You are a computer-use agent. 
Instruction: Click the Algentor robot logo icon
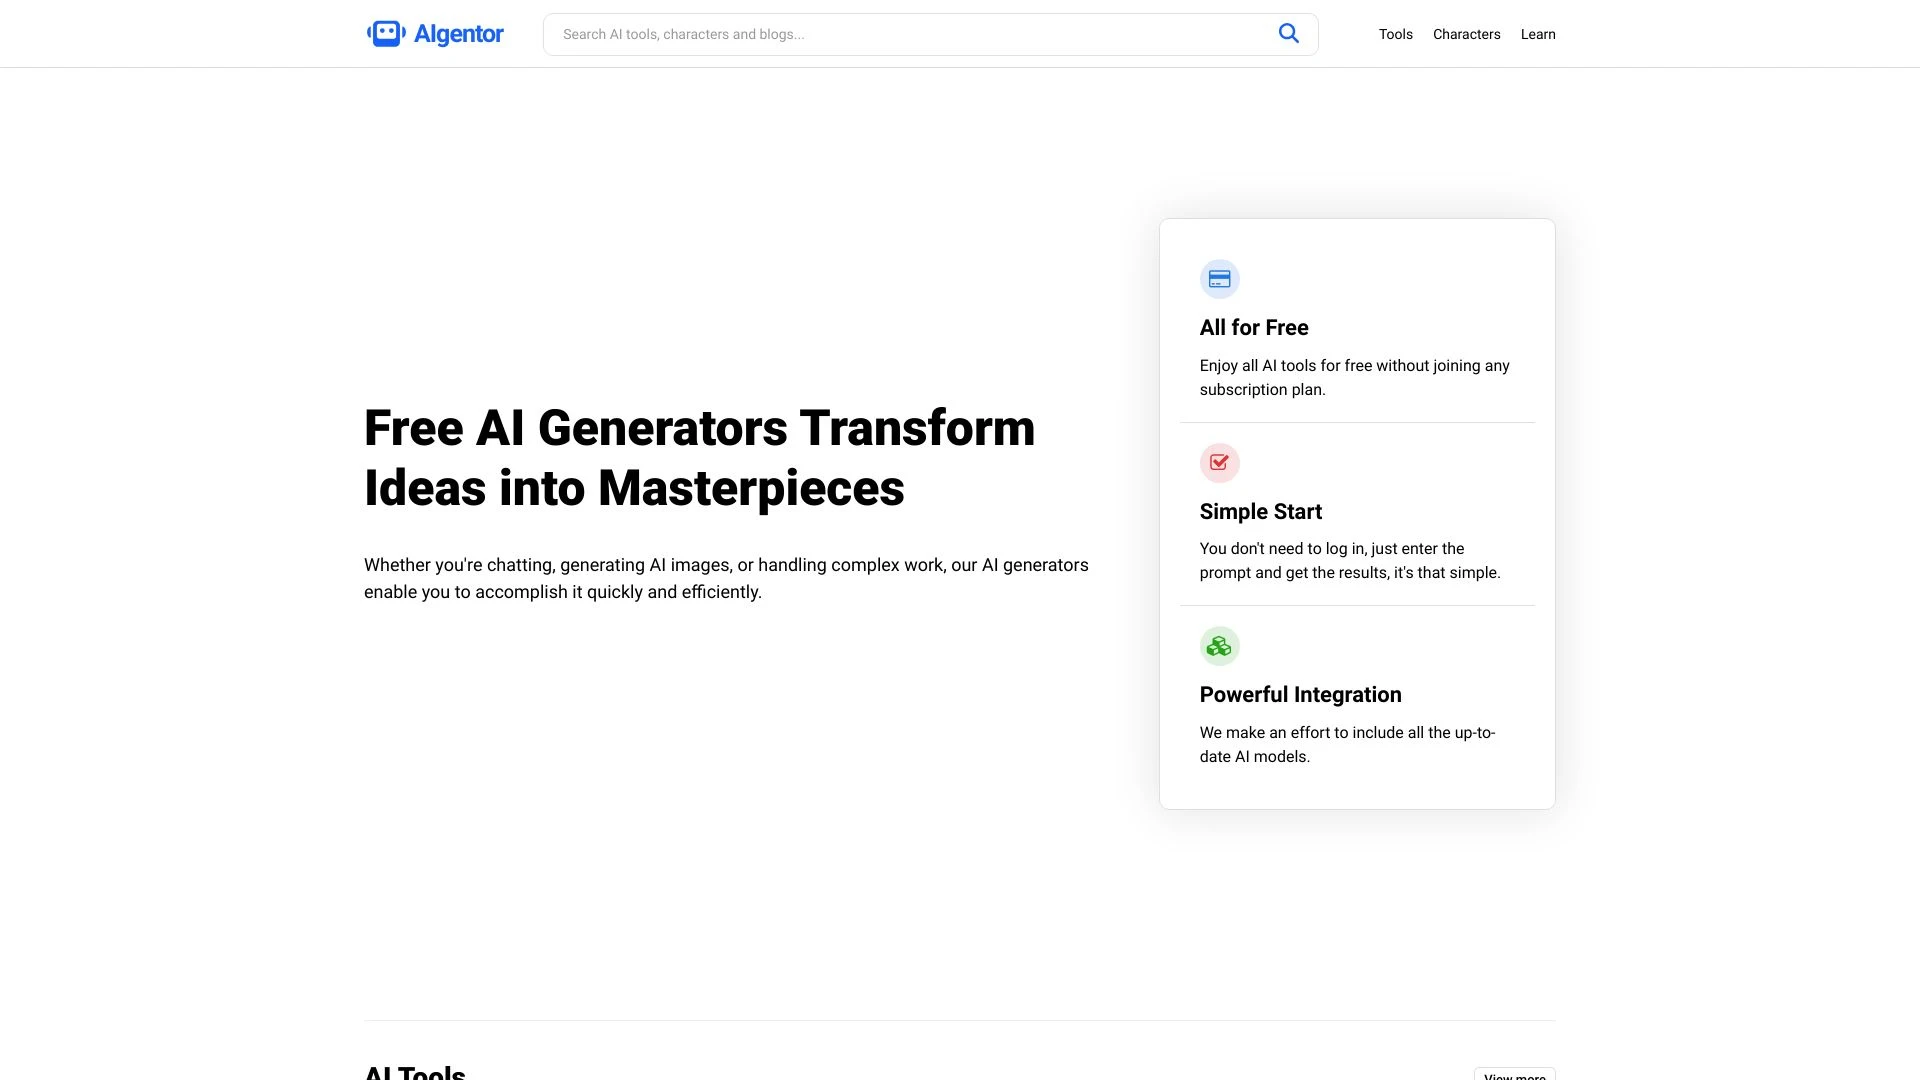(387, 33)
